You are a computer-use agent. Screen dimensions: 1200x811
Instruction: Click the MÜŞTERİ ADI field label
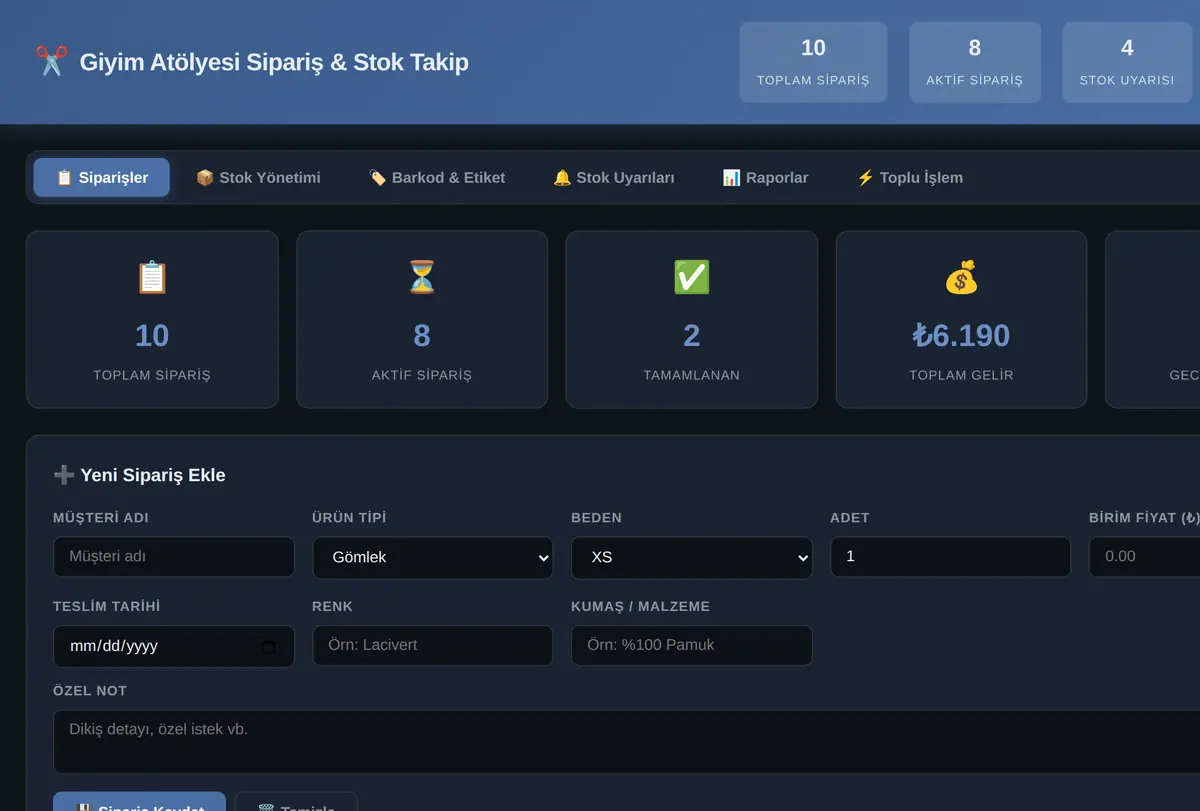click(101, 518)
